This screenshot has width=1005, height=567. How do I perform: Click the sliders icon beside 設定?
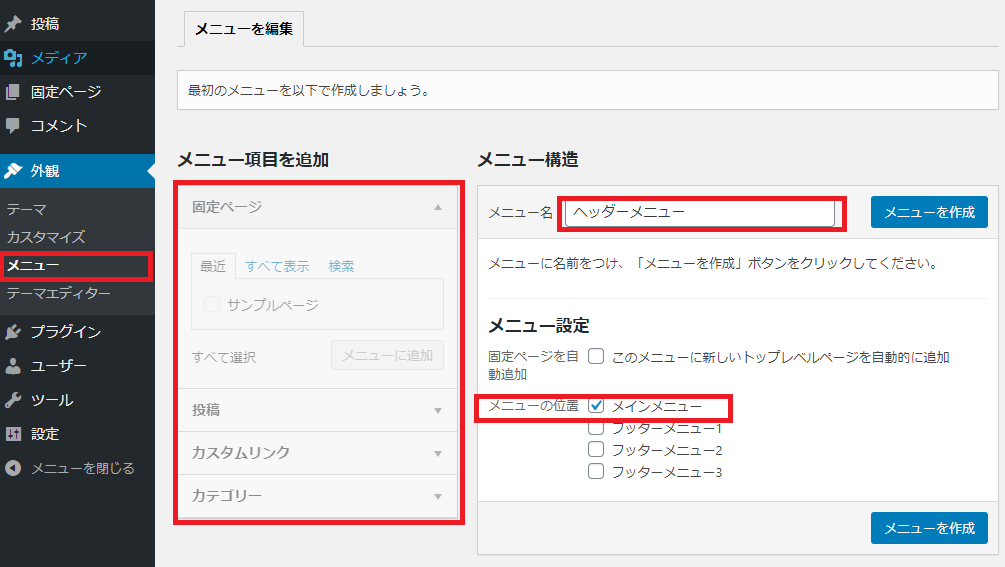[x=13, y=434]
